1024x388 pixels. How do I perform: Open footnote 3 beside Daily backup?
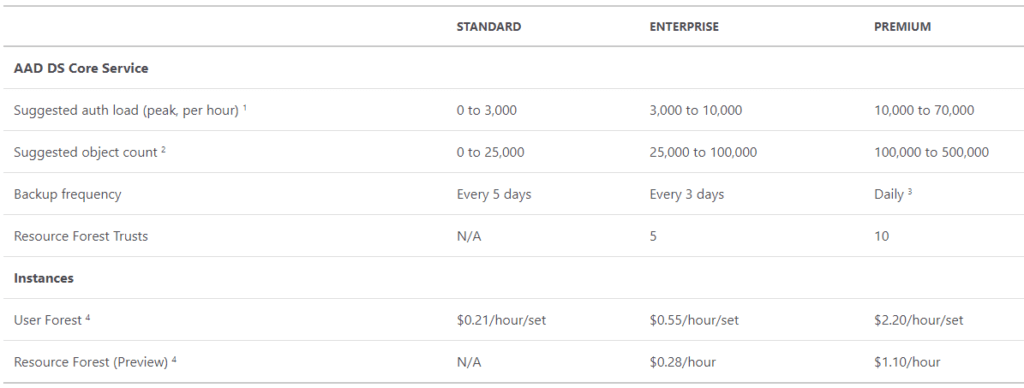click(x=910, y=191)
